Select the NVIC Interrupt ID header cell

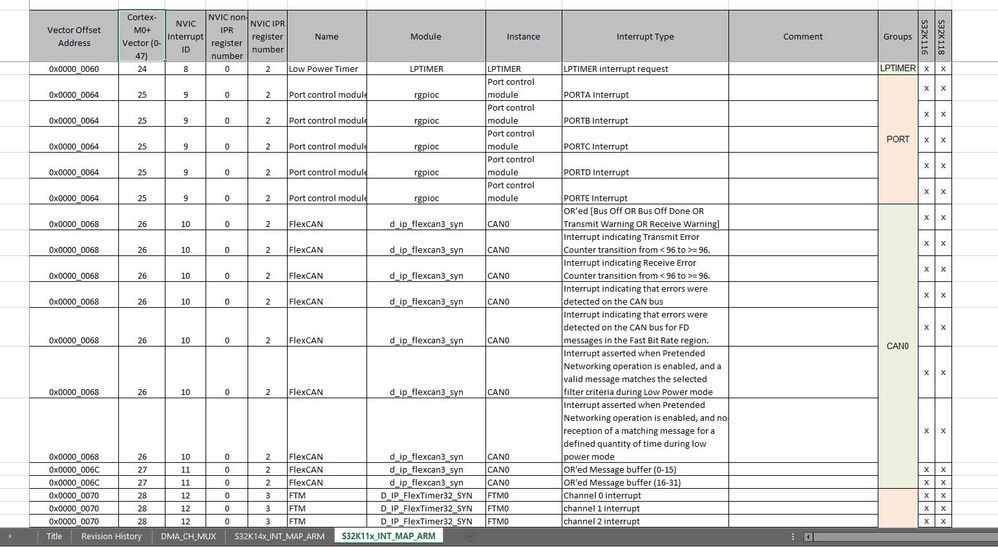pos(185,36)
